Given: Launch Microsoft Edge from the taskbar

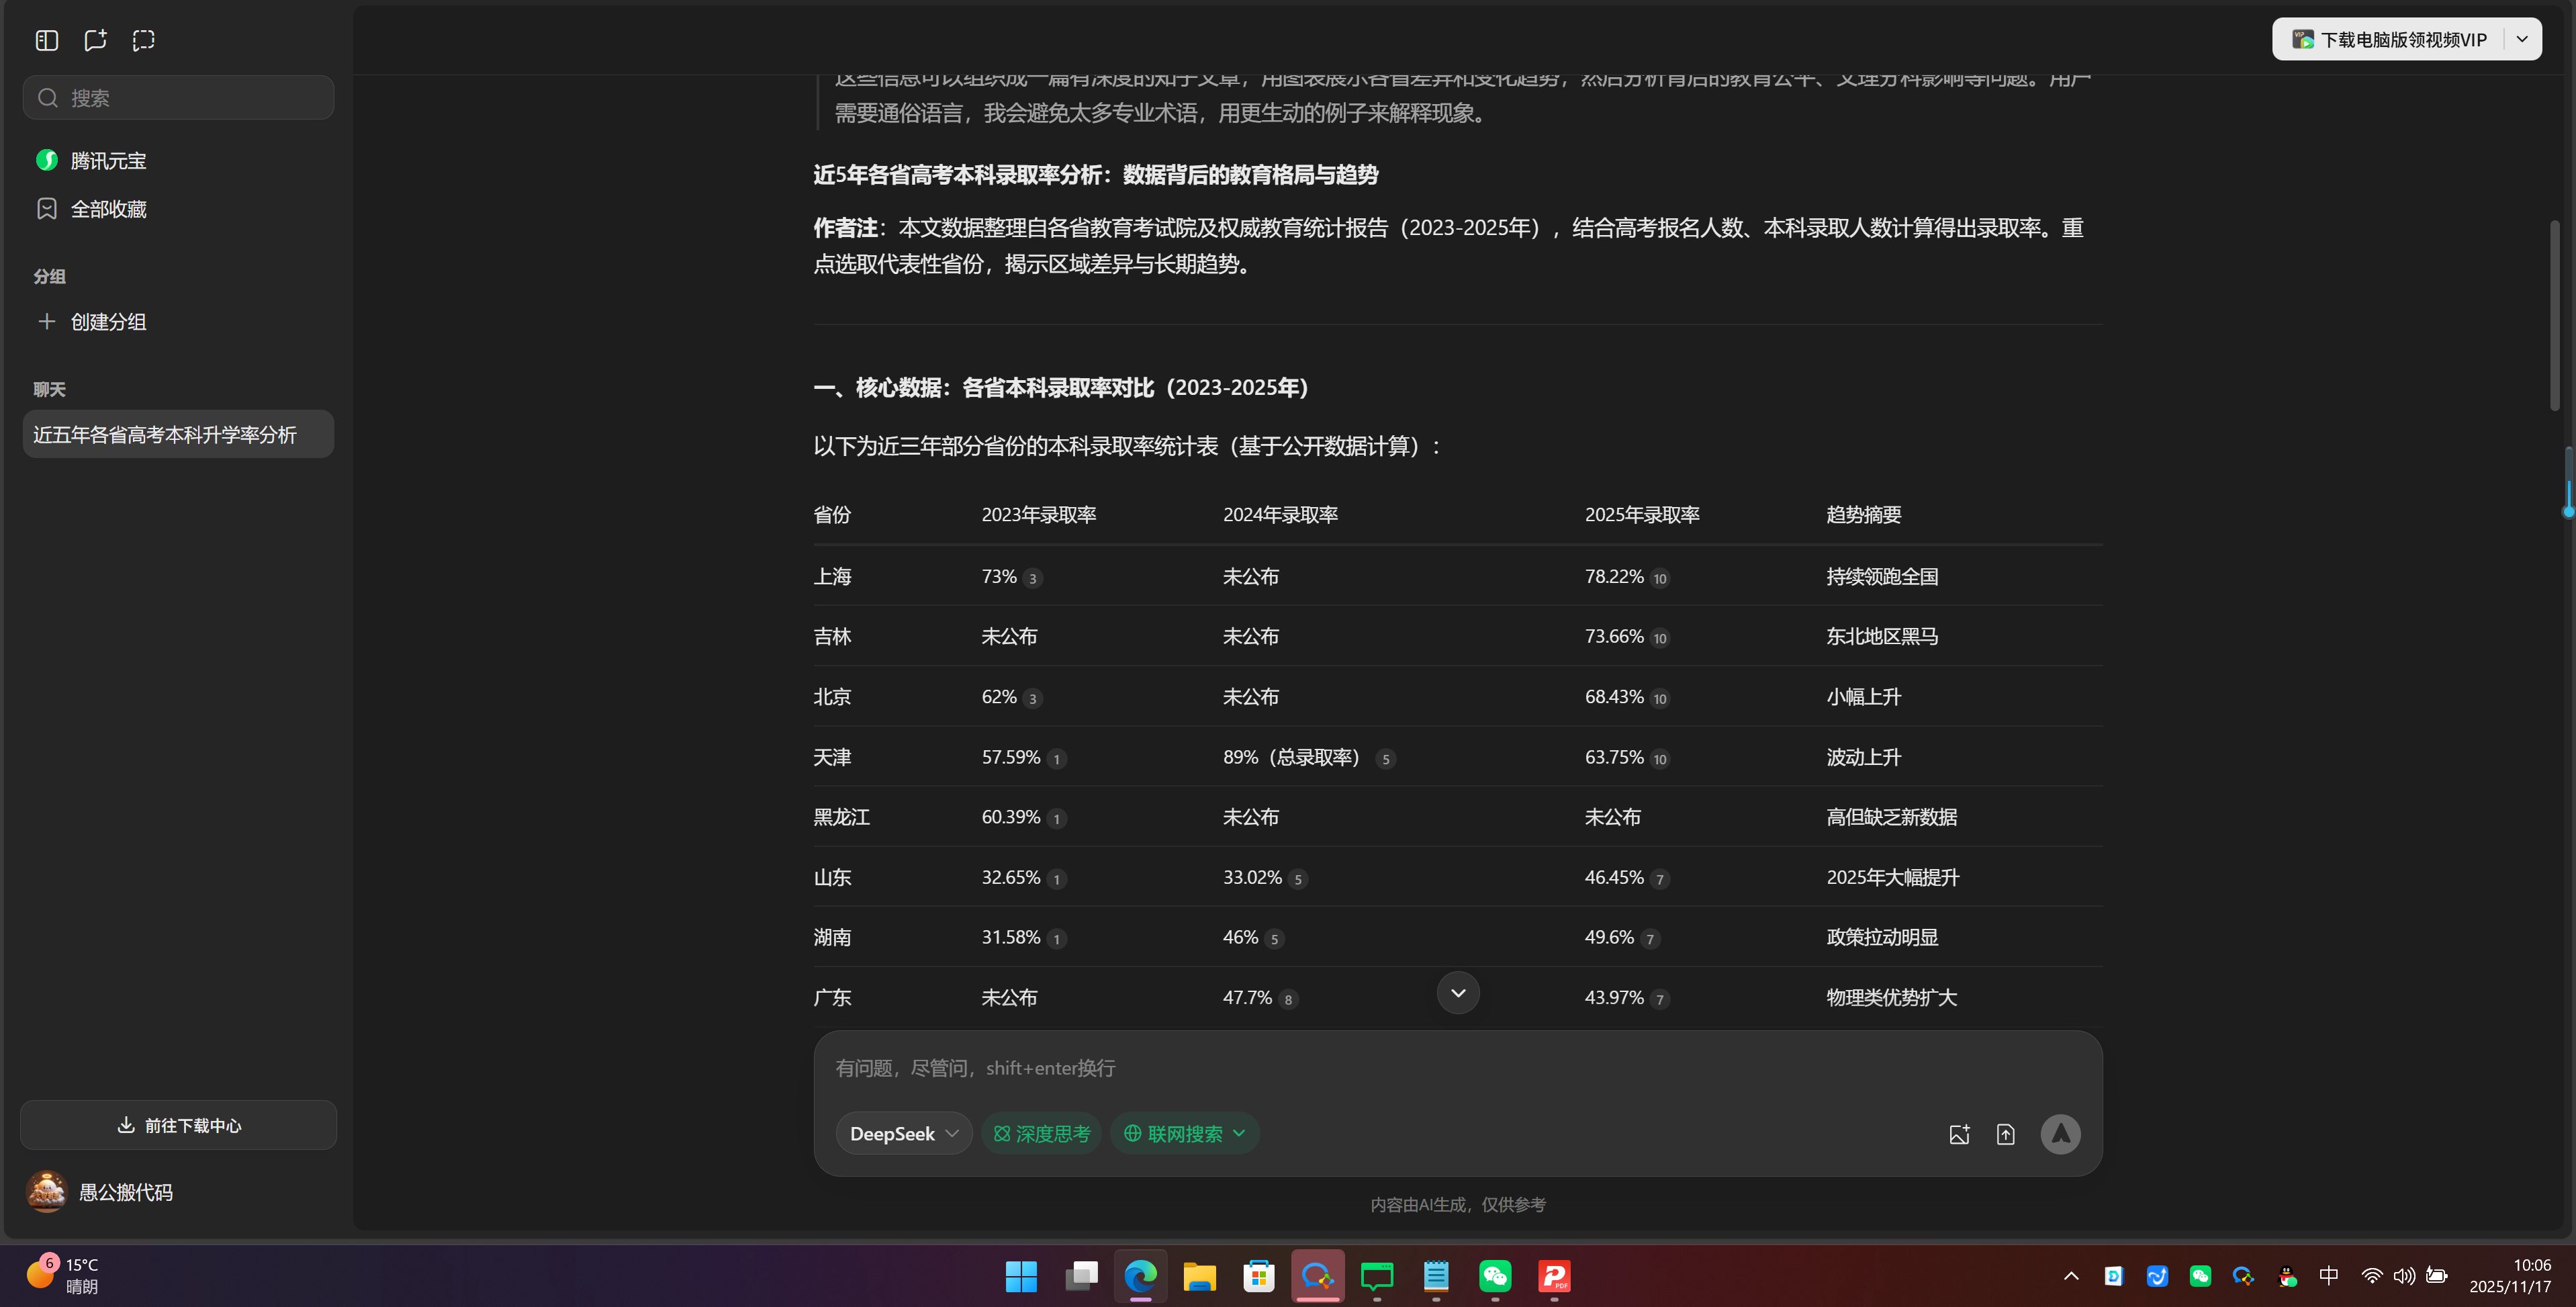Looking at the screenshot, I should point(1140,1277).
